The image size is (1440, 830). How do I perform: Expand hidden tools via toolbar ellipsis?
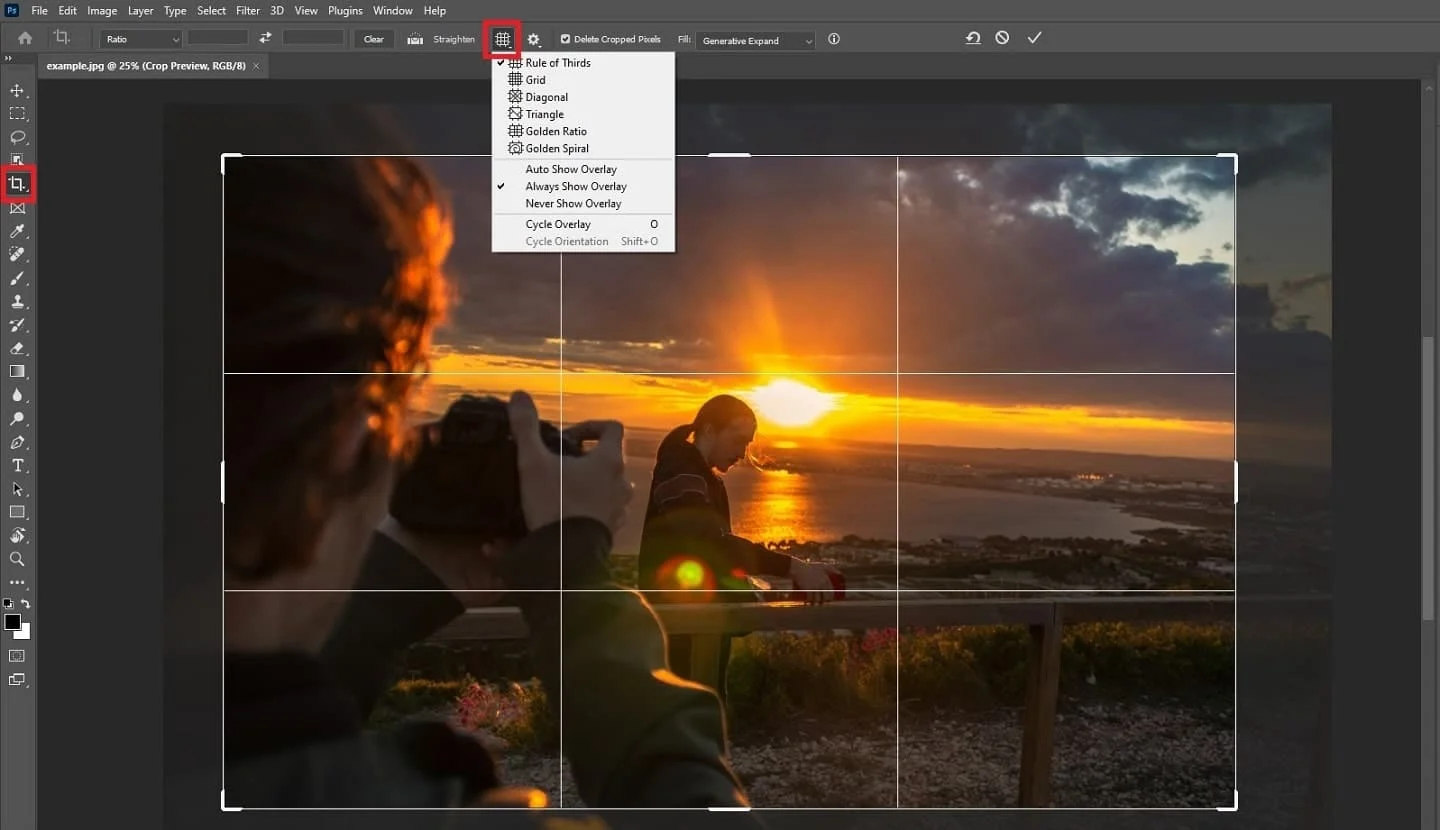click(17, 581)
